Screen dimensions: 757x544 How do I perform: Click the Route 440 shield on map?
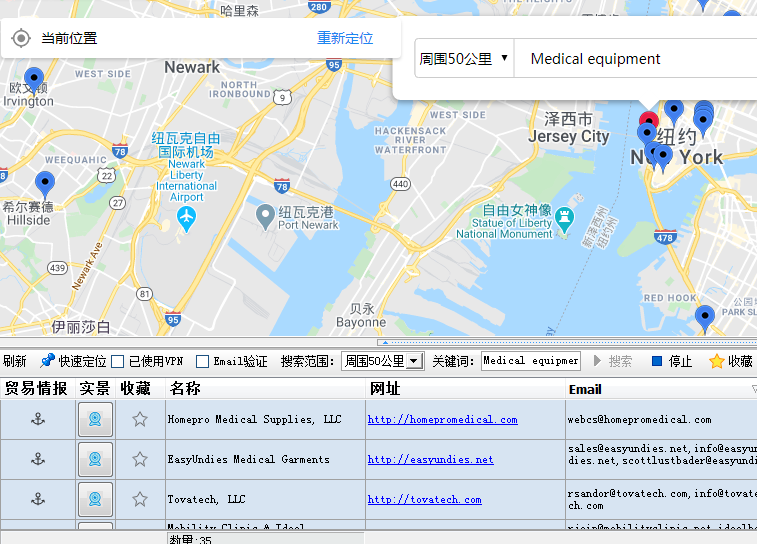tap(400, 184)
